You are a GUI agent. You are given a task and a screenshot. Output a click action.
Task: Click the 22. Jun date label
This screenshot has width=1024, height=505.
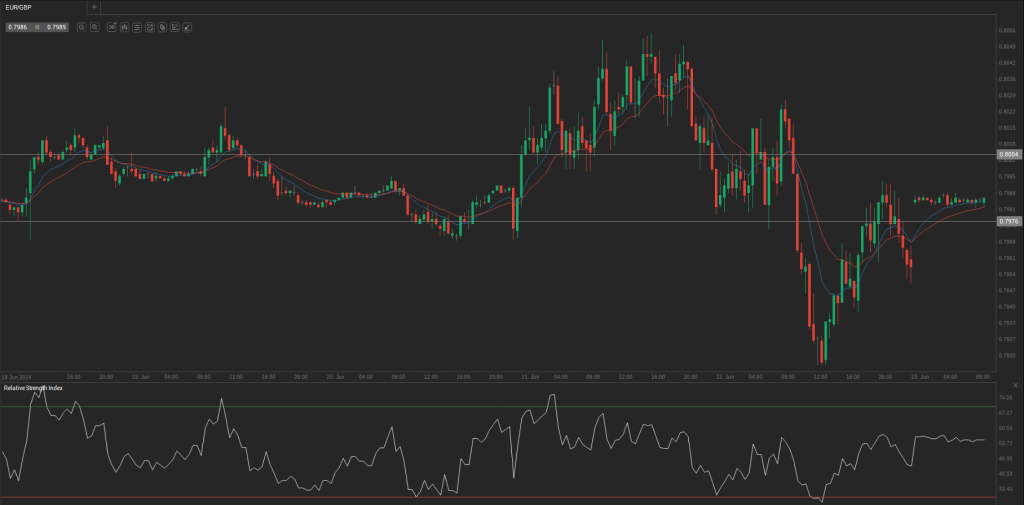[726, 377]
